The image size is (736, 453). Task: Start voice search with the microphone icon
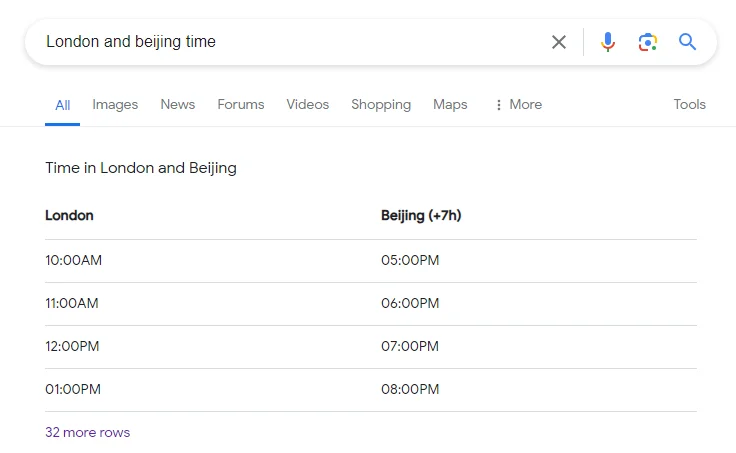pos(608,42)
